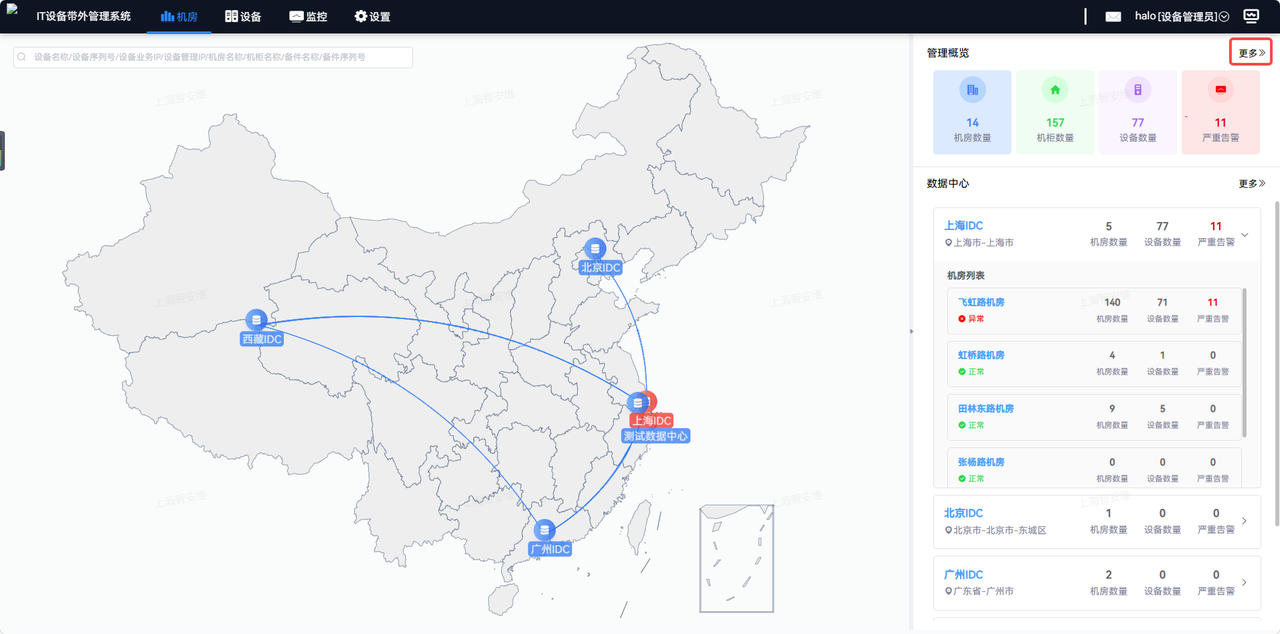Click the location pin beside 上海市-上海市
1280x634 pixels.
(948, 243)
